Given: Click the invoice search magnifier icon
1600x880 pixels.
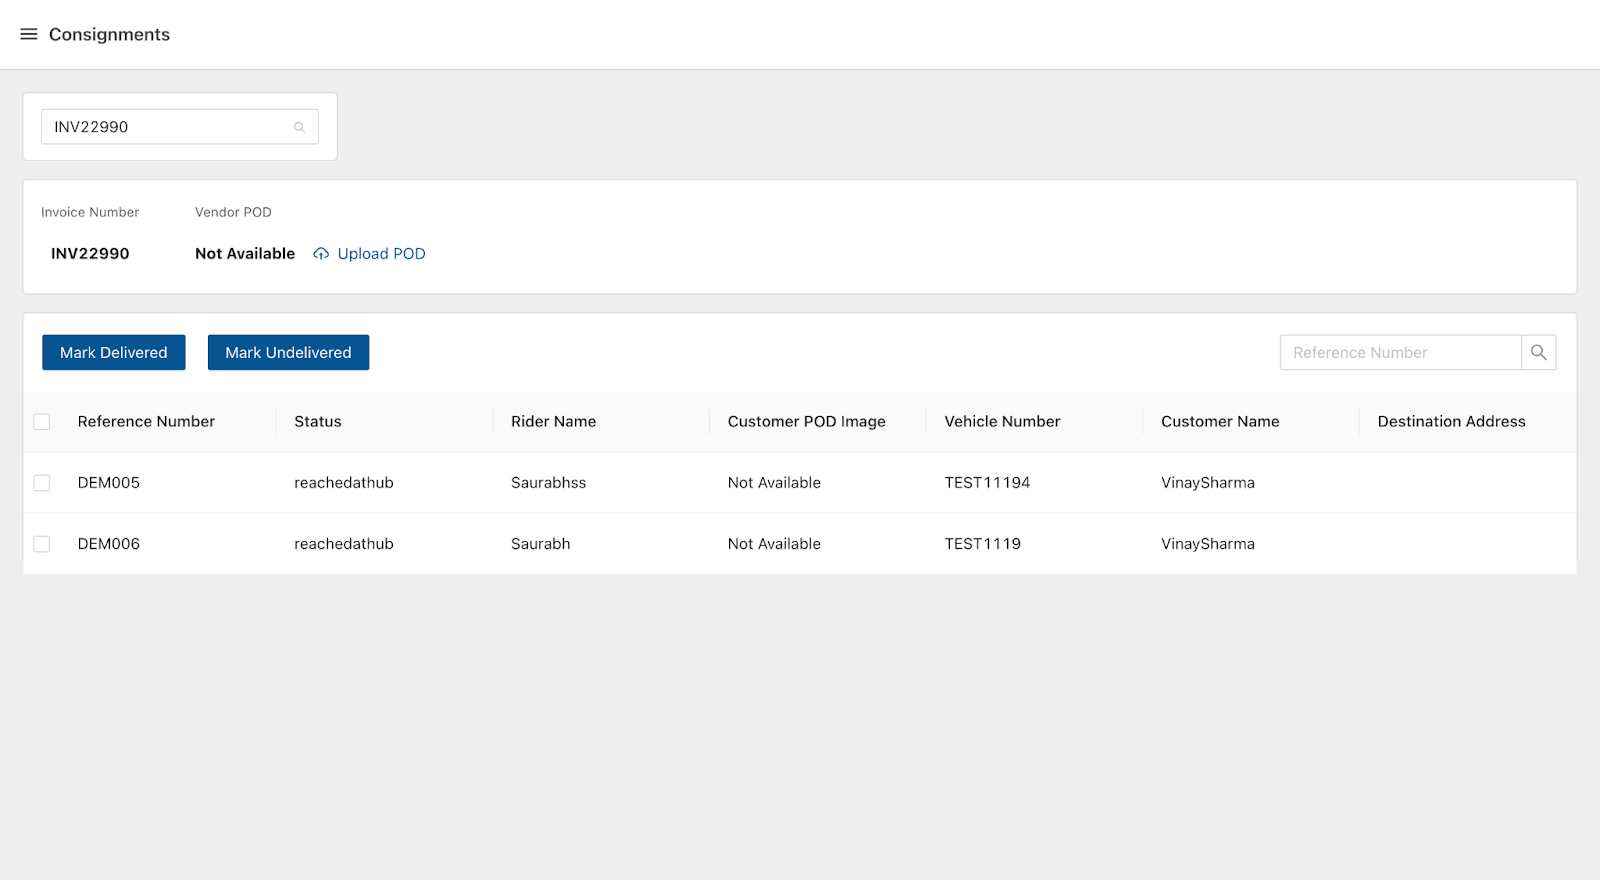Looking at the screenshot, I should [299, 128].
